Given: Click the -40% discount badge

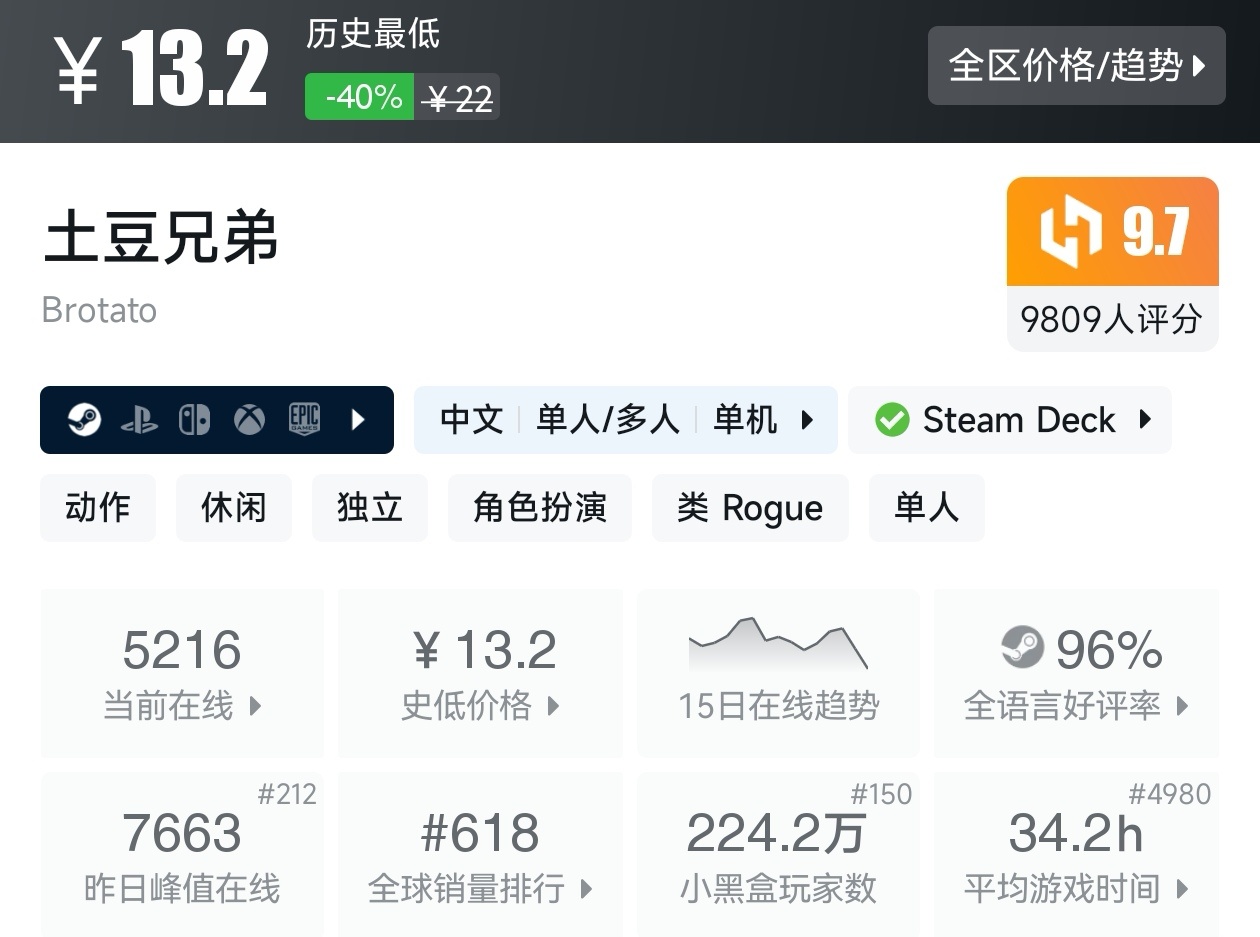Looking at the screenshot, I should [360, 97].
